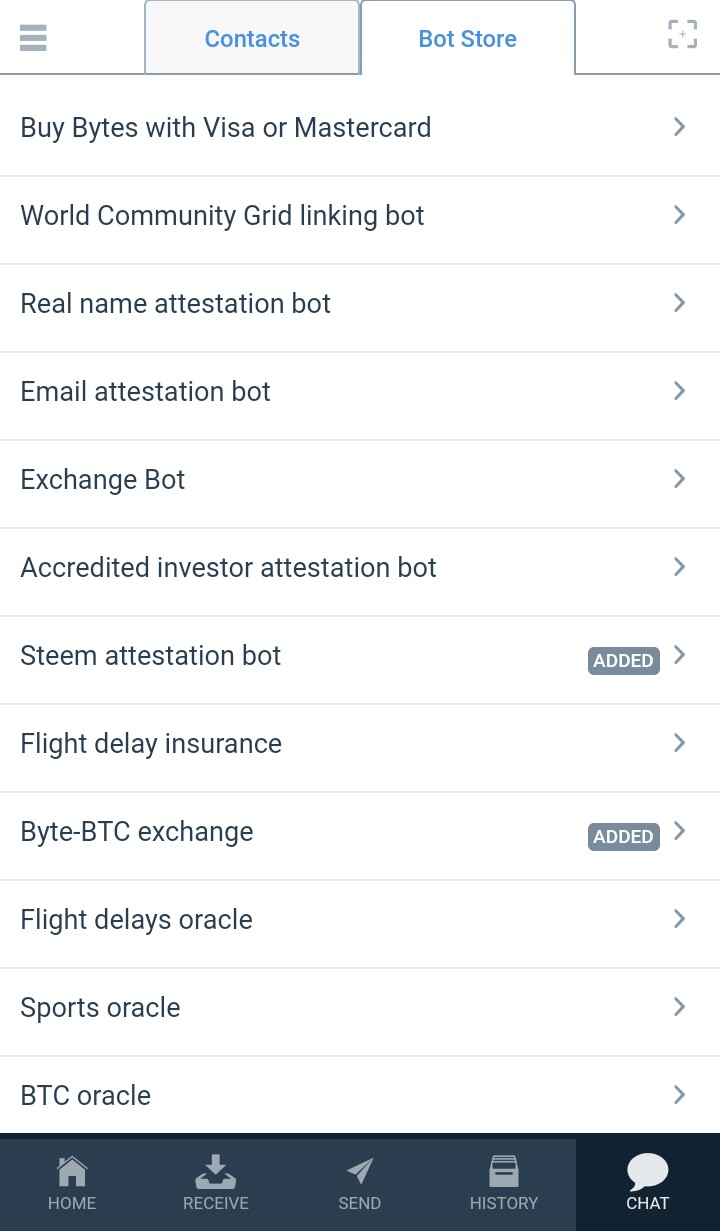This screenshot has width=720, height=1231.
Task: Open Email attestation bot entry
Action: [145, 392]
